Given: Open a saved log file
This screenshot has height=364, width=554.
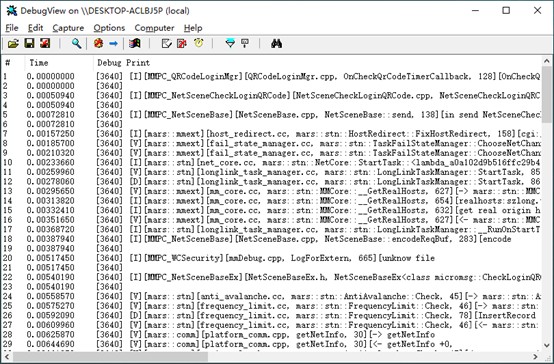Looking at the screenshot, I should (x=13, y=43).
